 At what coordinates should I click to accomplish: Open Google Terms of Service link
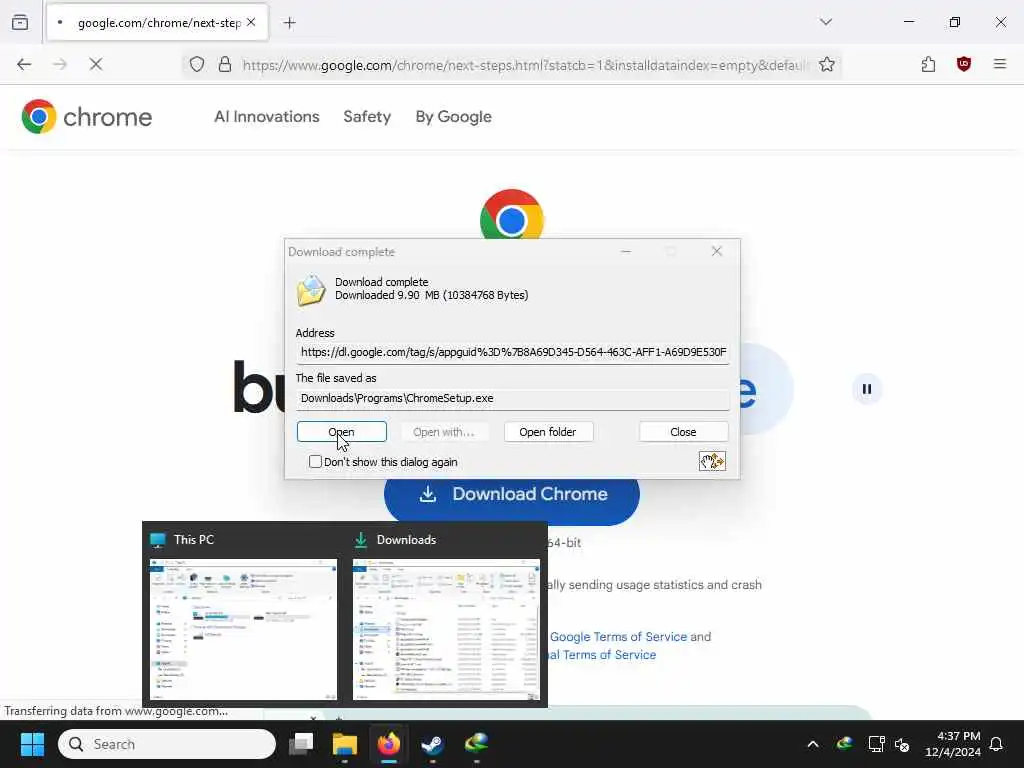tap(618, 637)
